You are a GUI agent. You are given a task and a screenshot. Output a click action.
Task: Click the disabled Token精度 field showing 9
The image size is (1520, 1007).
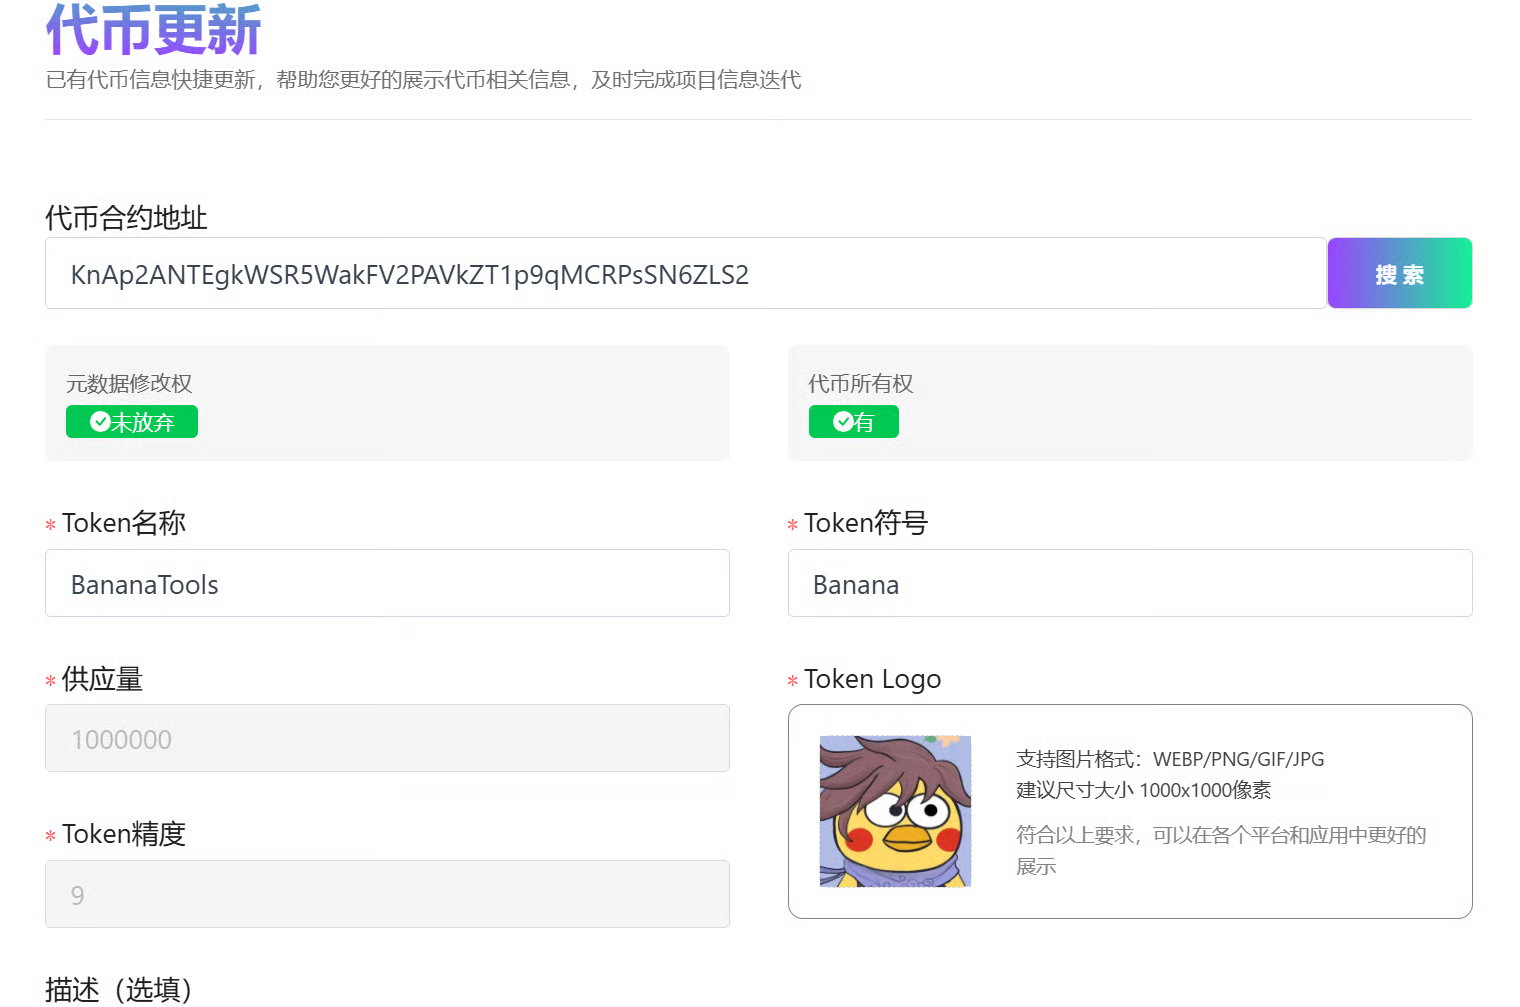[x=387, y=894]
